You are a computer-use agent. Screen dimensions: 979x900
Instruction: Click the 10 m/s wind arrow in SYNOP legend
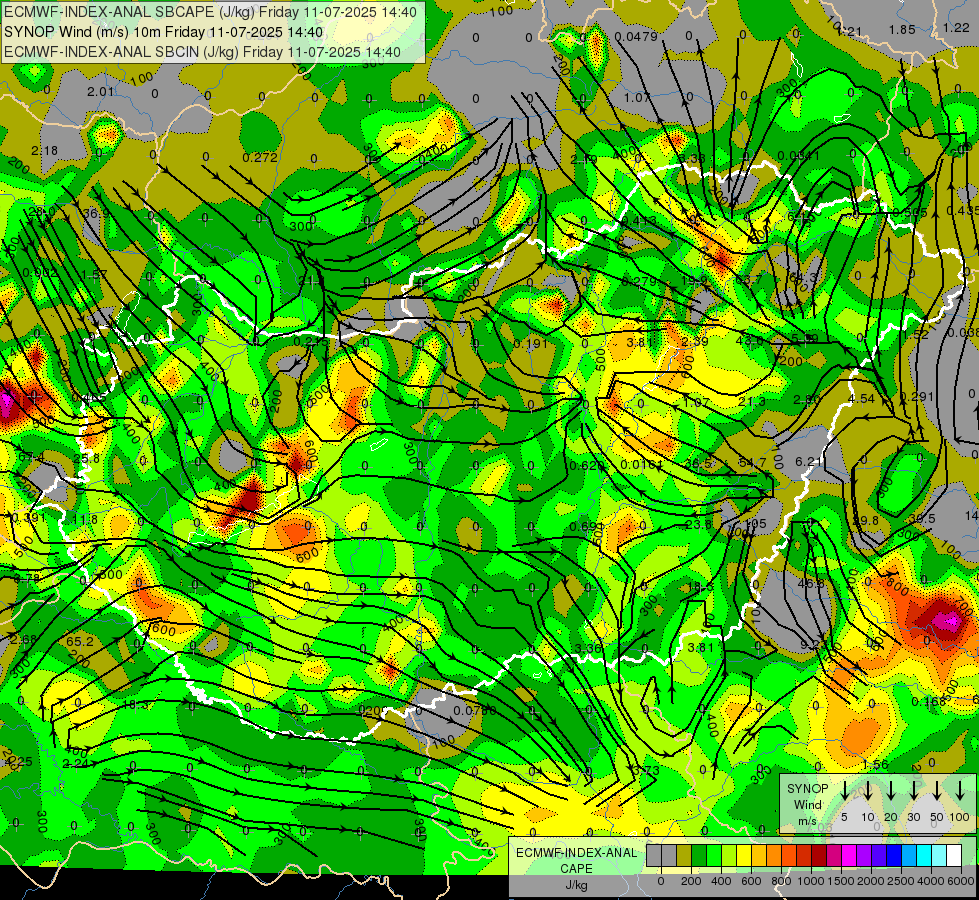[x=868, y=791]
